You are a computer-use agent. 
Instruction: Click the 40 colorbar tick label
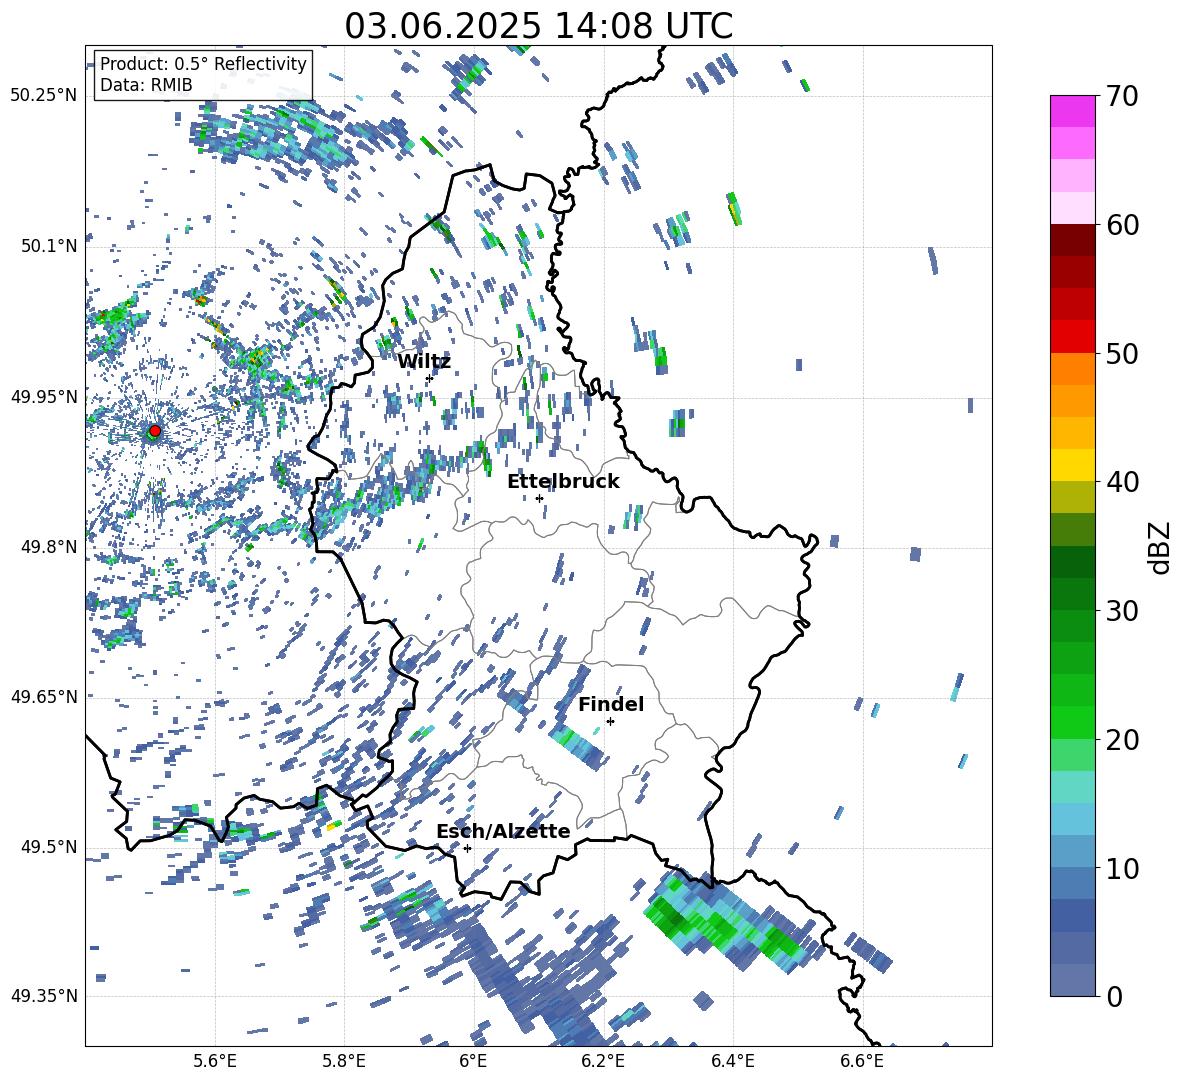pos(1122,482)
